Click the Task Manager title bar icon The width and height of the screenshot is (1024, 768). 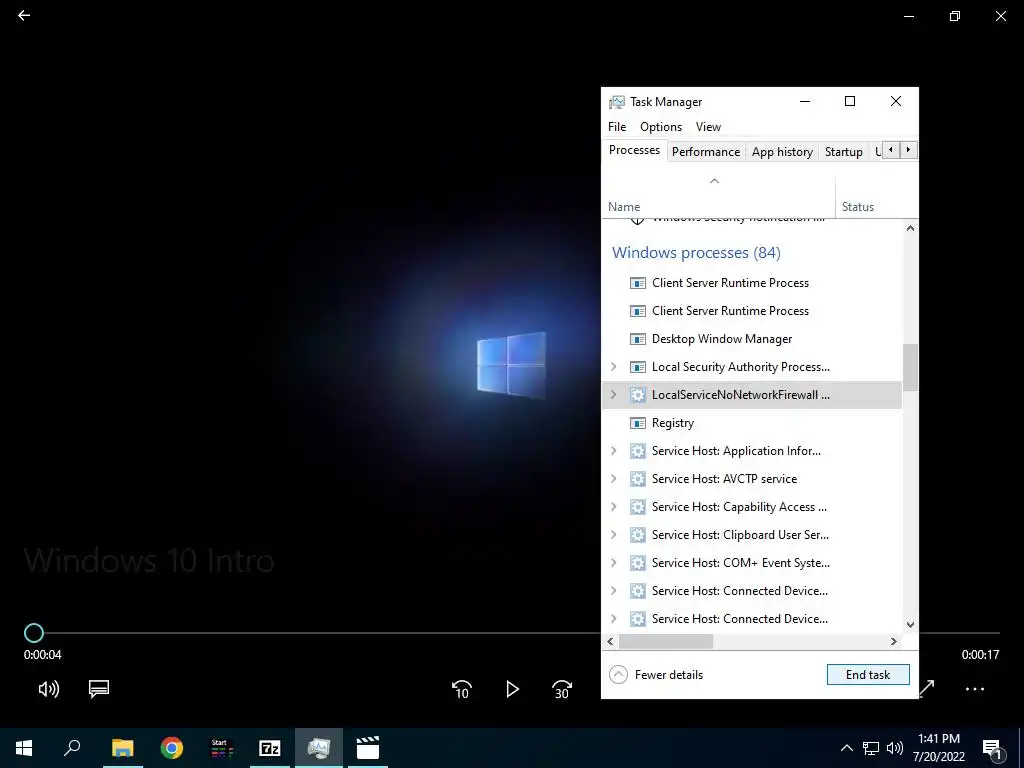616,102
